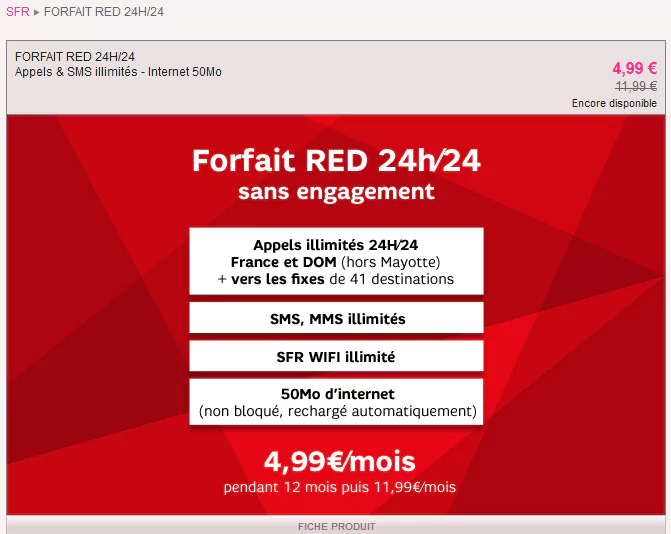The height and width of the screenshot is (534, 671).
Task: Click the 'France et DOM (hors Mayotte)' line
Action: tap(336, 262)
